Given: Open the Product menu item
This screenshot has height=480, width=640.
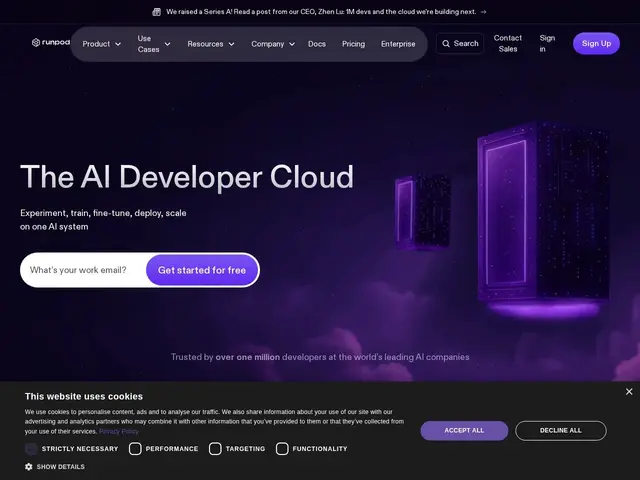Looking at the screenshot, I should coord(102,44).
